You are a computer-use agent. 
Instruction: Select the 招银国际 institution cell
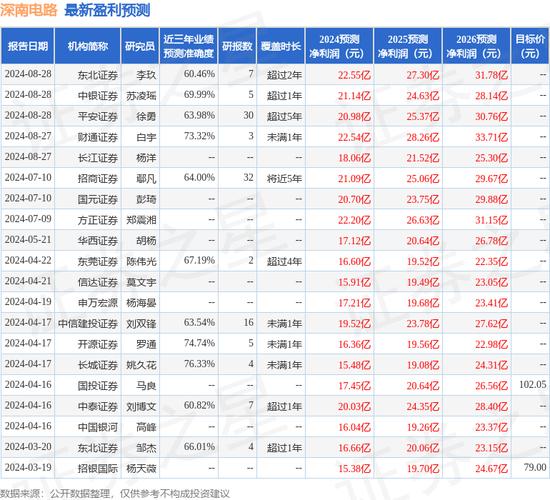point(98,468)
